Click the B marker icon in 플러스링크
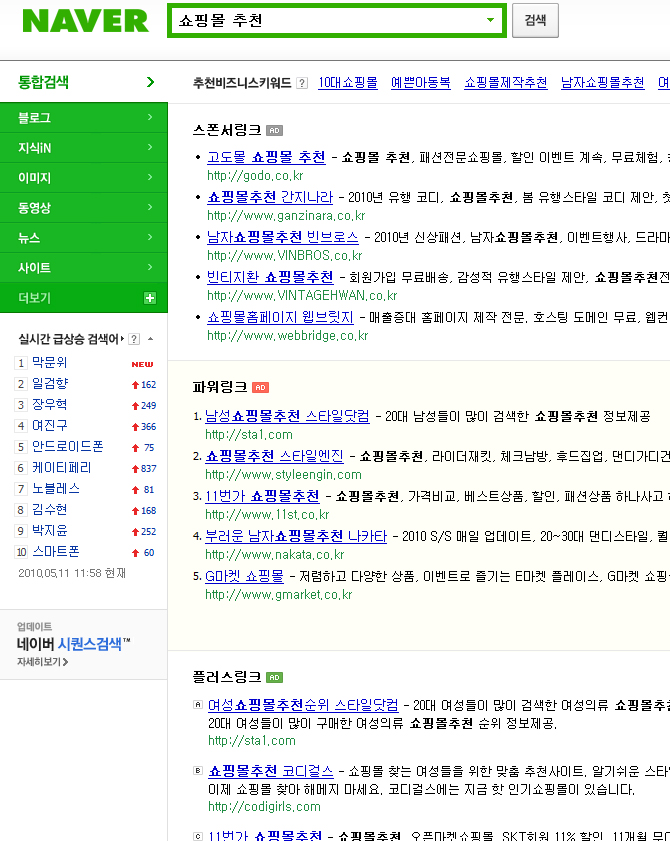The image size is (670, 841). click(197, 771)
